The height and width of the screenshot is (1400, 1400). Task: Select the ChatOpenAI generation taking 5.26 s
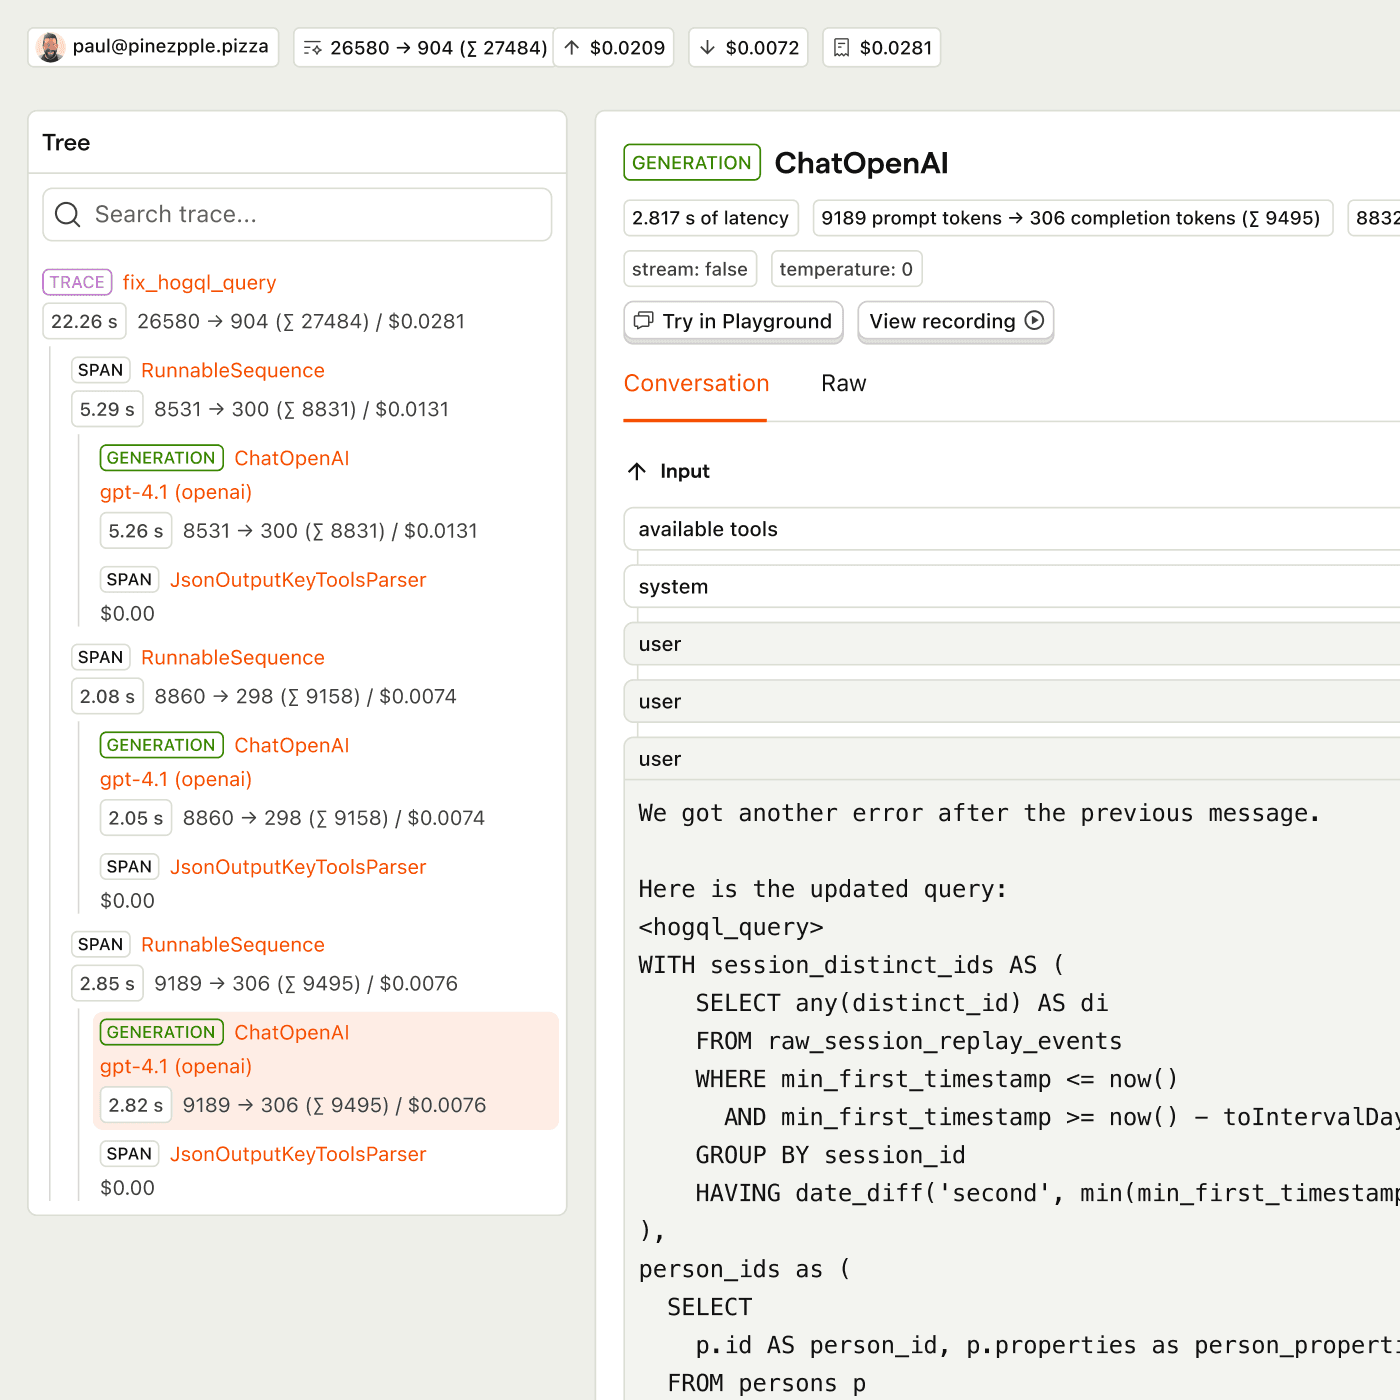(292, 458)
